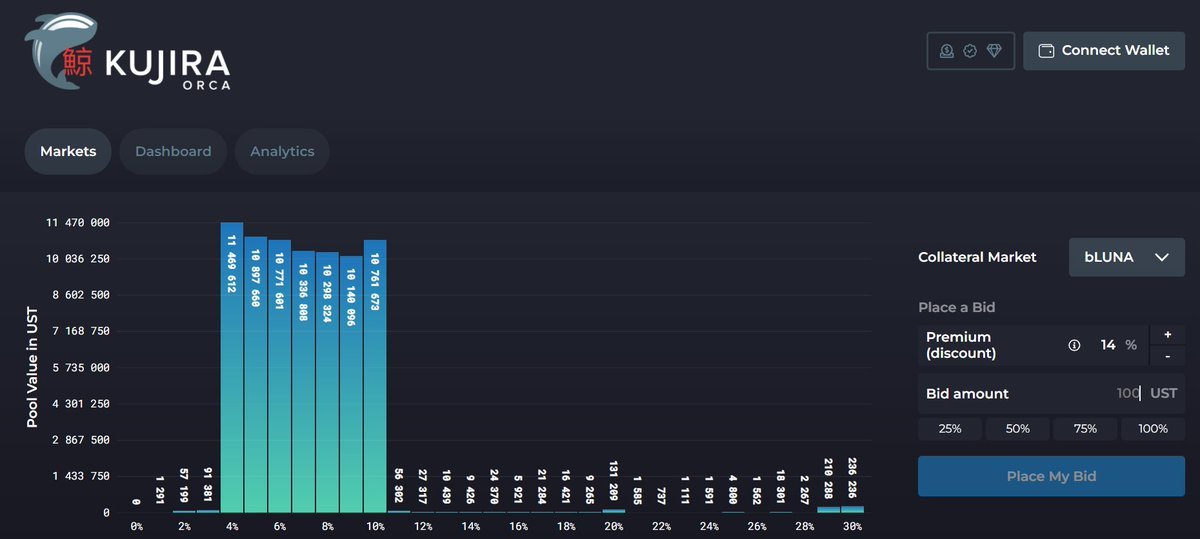Viewport: 1200px width, 539px height.
Task: Click the Collateral Market label
Action: point(977,257)
